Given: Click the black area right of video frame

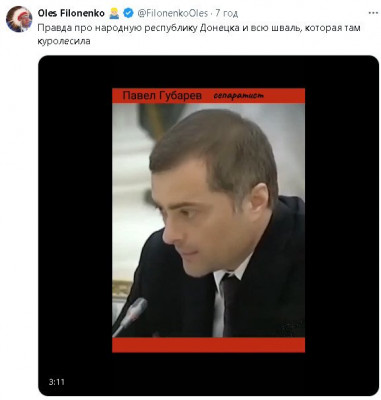Looking at the screenshot, I should coord(342,220).
